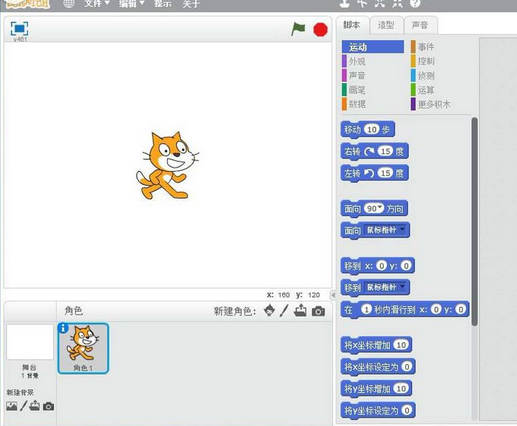
Task: Take new backdrop from camera icon
Action: click(x=48, y=407)
